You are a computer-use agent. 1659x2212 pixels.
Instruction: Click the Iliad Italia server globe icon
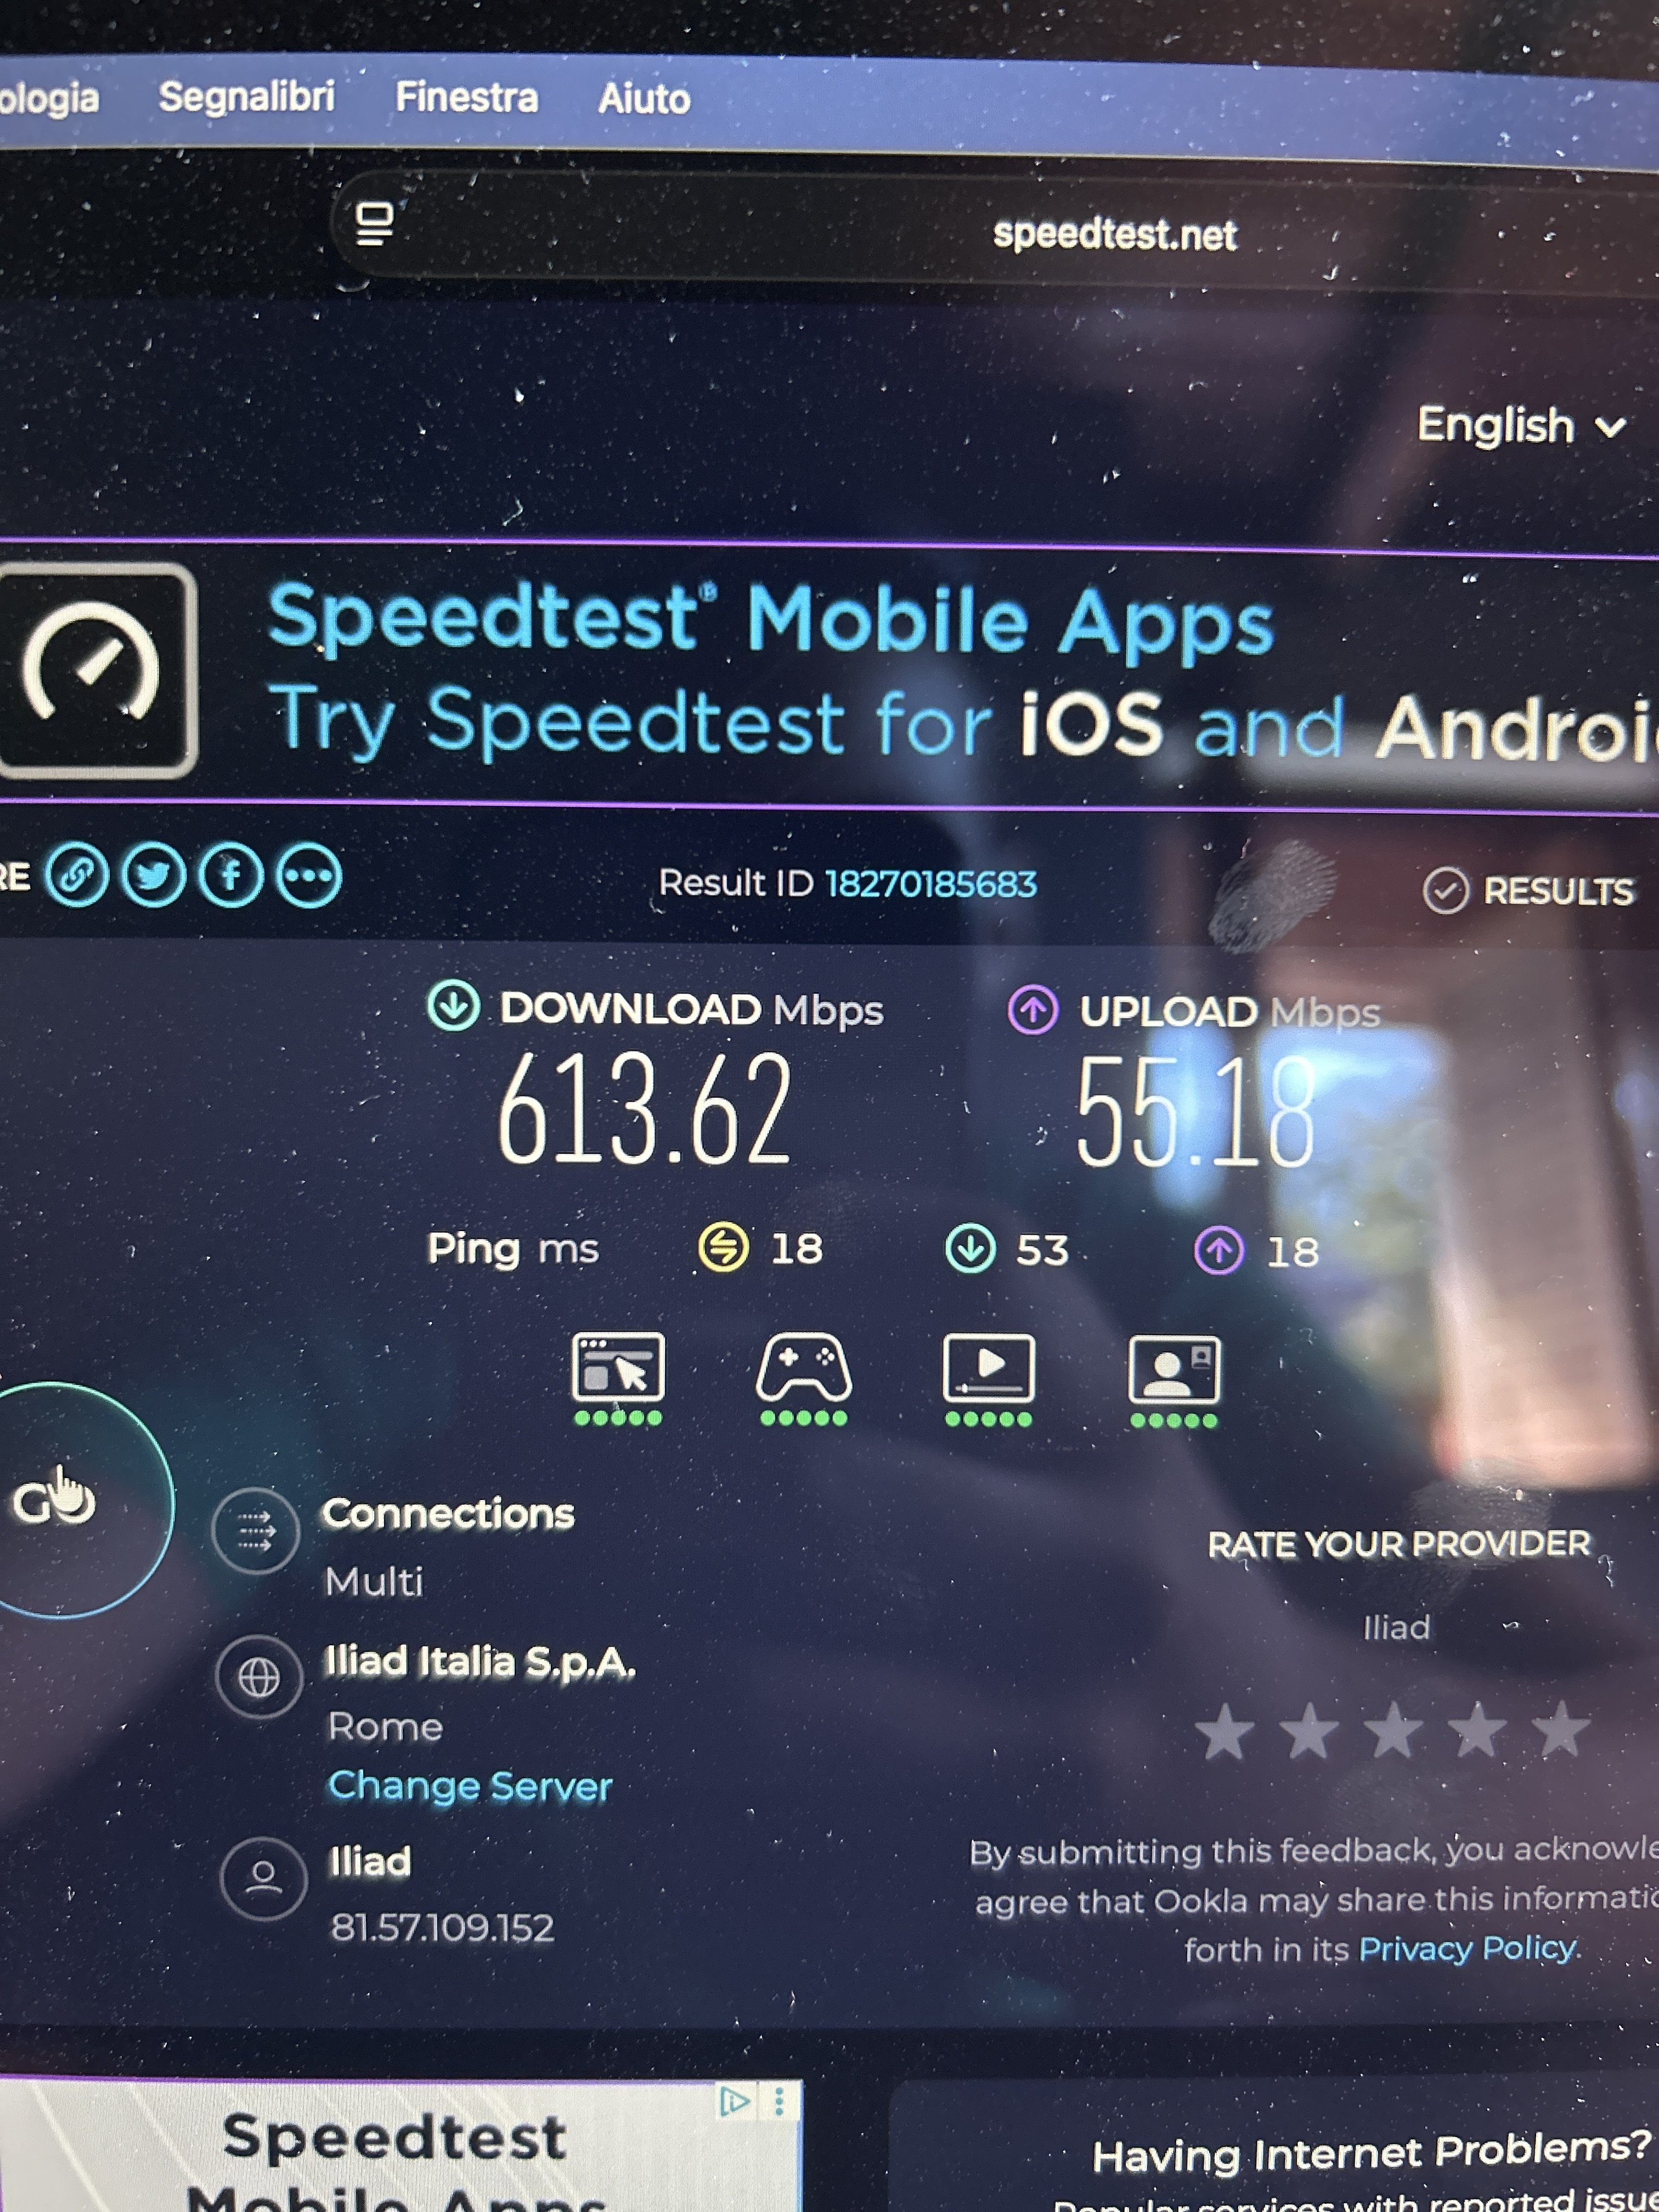(259, 1677)
